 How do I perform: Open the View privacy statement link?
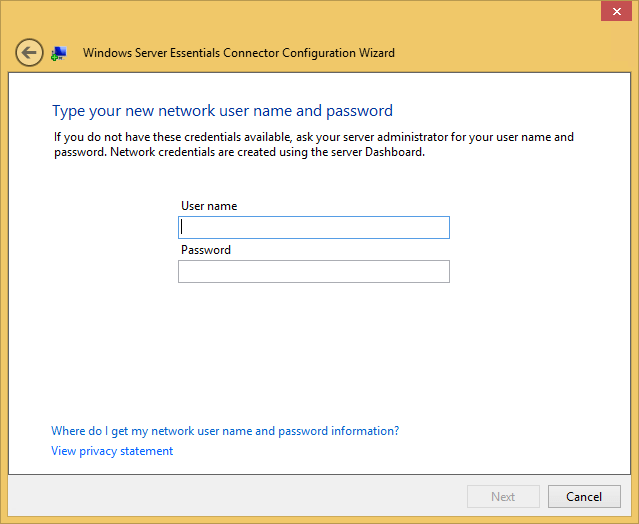point(112,451)
